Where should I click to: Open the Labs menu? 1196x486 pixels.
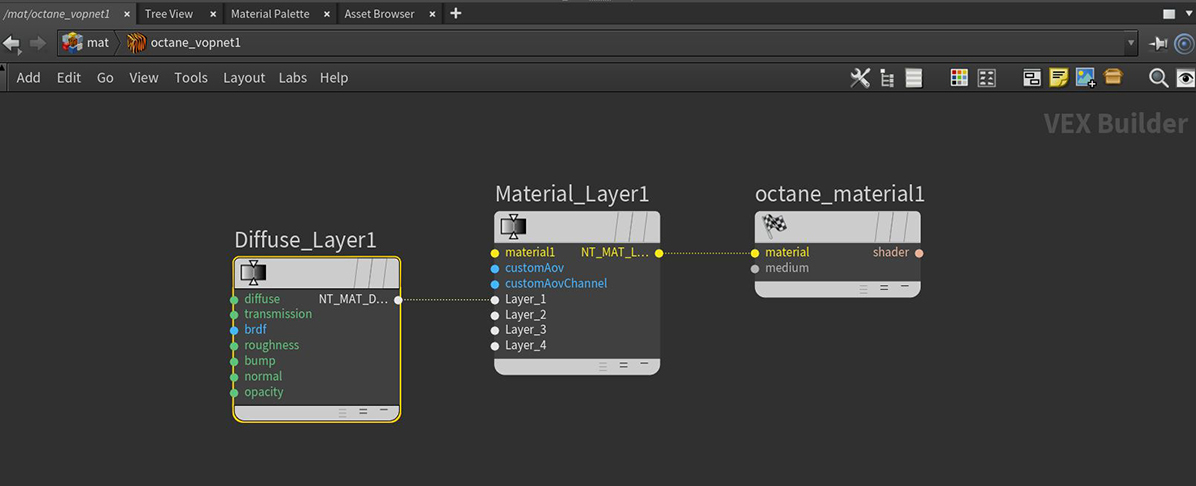point(293,78)
